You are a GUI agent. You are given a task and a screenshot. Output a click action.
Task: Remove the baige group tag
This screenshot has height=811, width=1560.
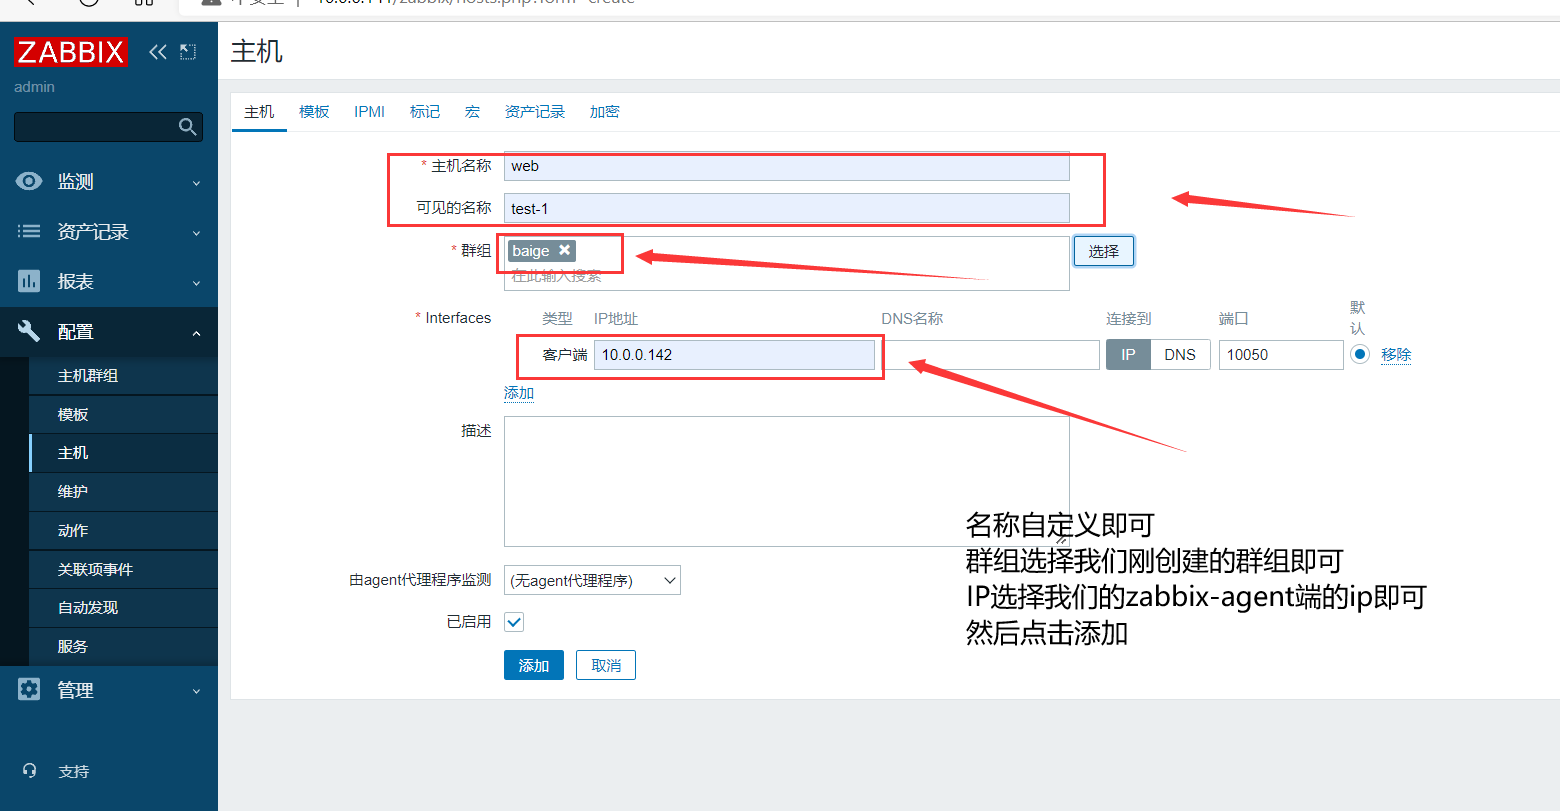[x=565, y=250]
